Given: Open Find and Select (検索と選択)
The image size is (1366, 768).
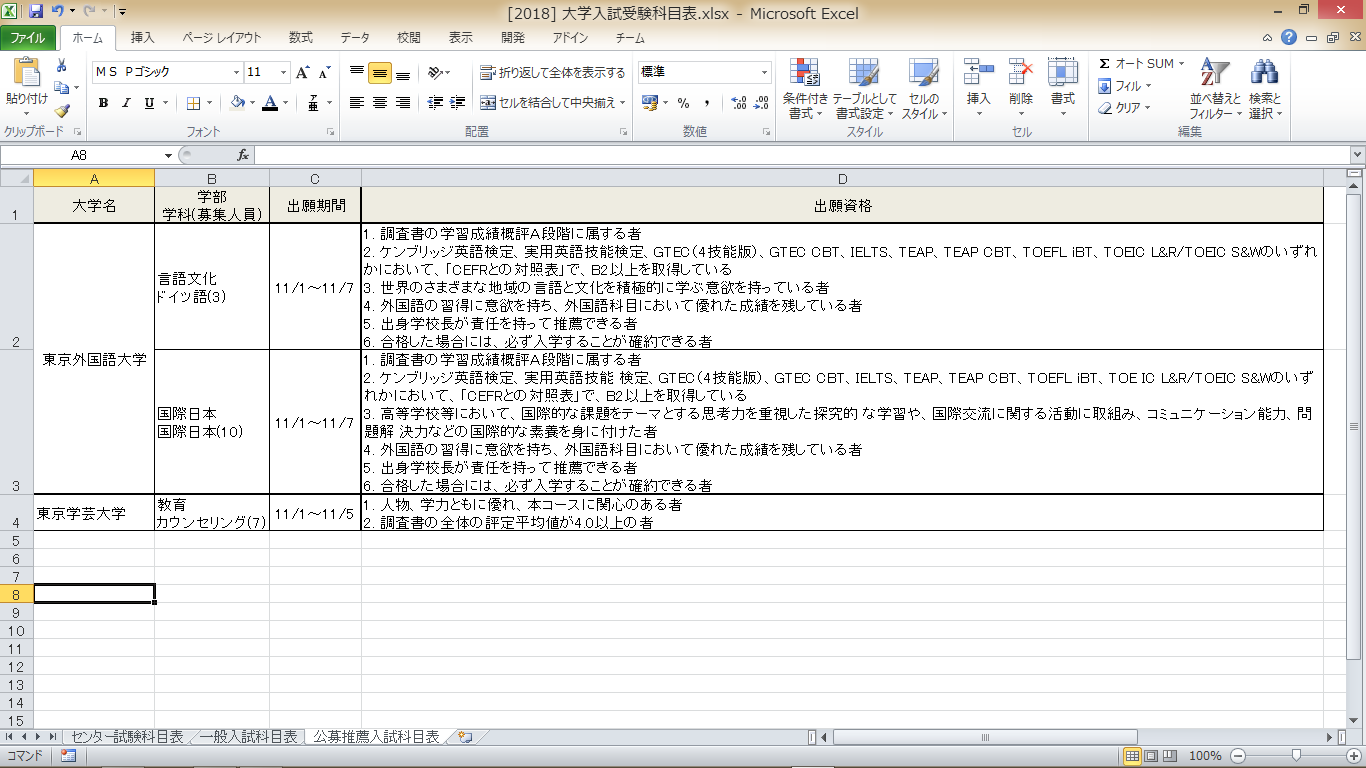Looking at the screenshot, I should pyautogui.click(x=1265, y=89).
